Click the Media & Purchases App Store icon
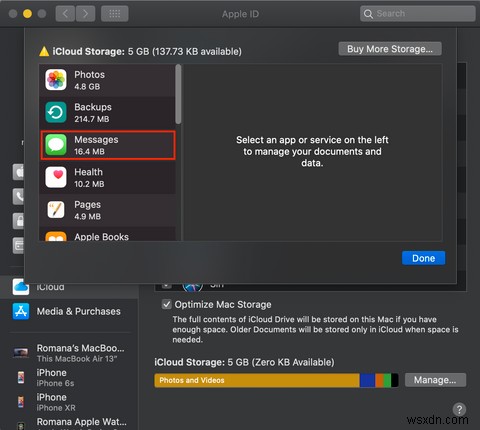Screen dimensions: 480x430 tap(21, 311)
